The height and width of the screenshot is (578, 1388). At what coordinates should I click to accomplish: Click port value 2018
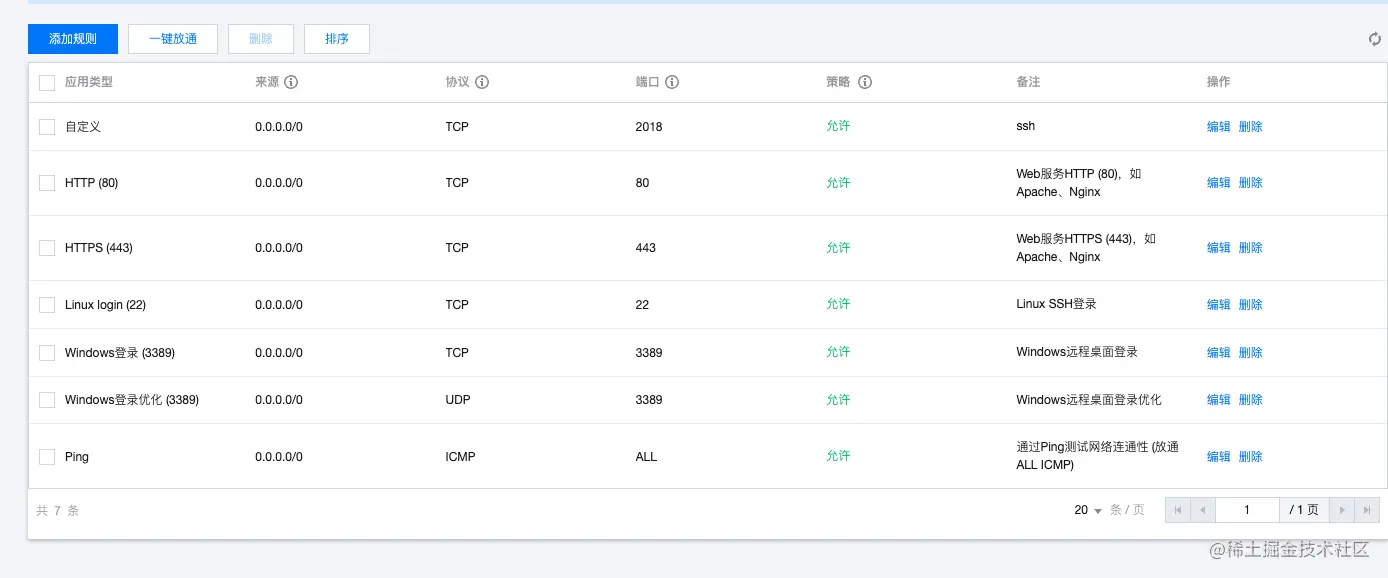(x=649, y=127)
